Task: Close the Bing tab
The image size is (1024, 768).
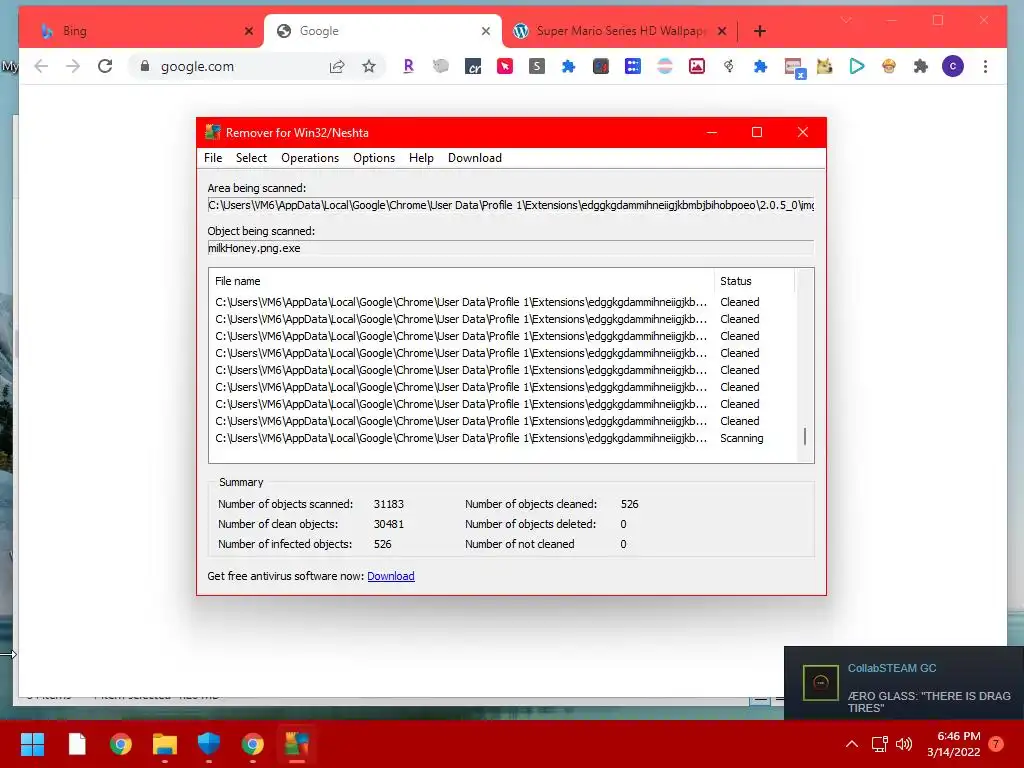Action: (249, 31)
